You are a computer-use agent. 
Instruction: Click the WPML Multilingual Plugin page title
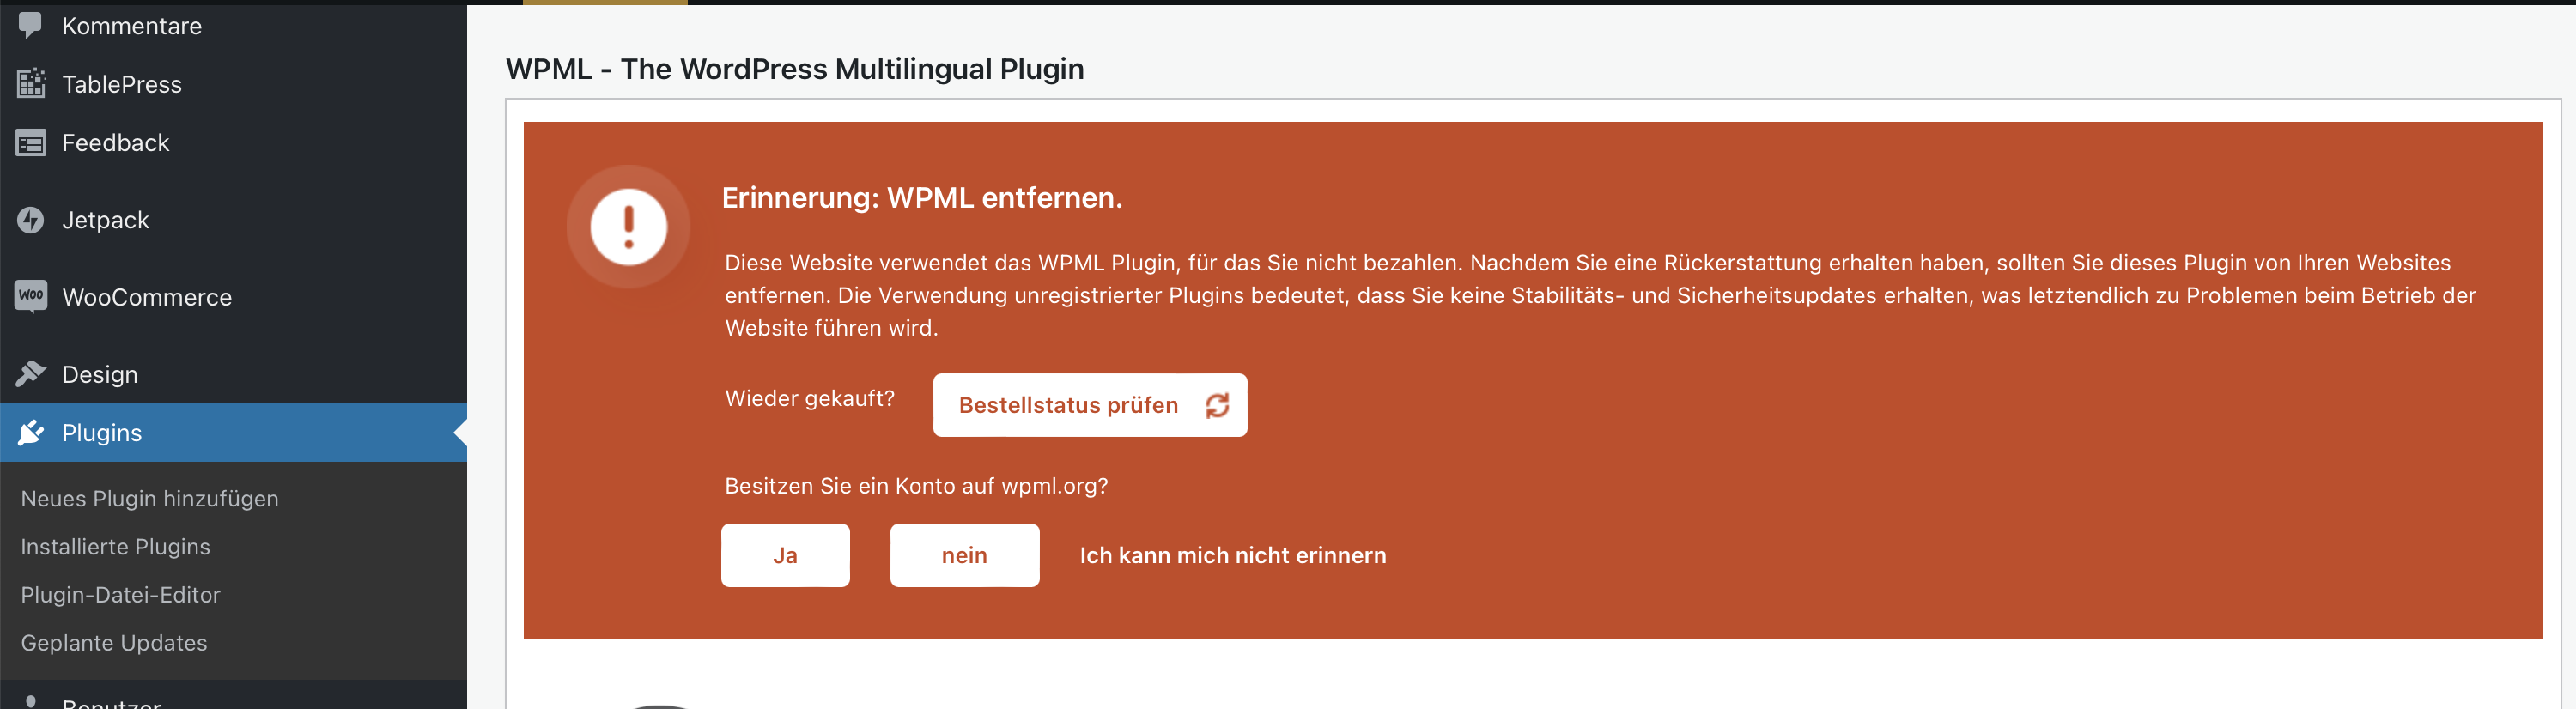[x=795, y=69]
